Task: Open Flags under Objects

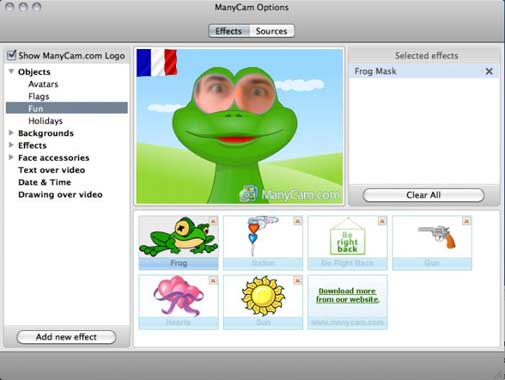Action: pyautogui.click(x=39, y=96)
